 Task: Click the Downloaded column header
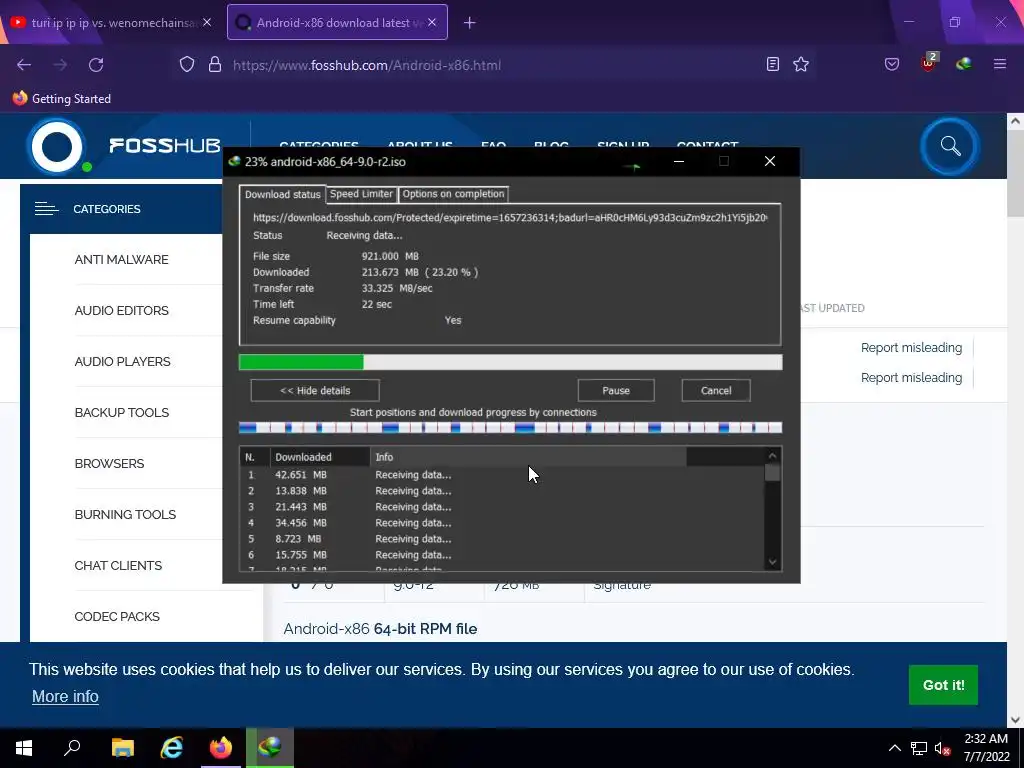[320, 457]
